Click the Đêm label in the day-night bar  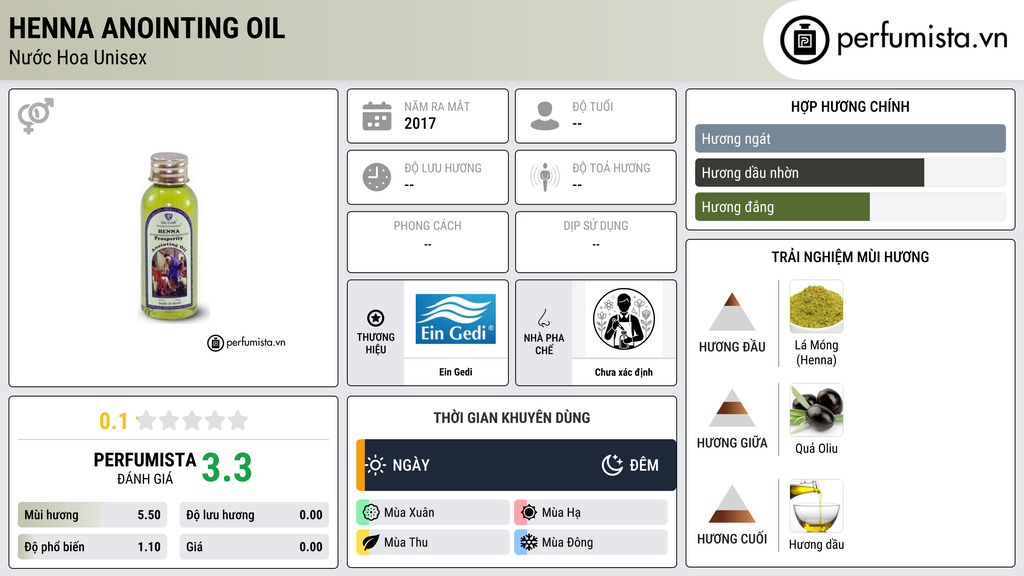[x=644, y=465]
